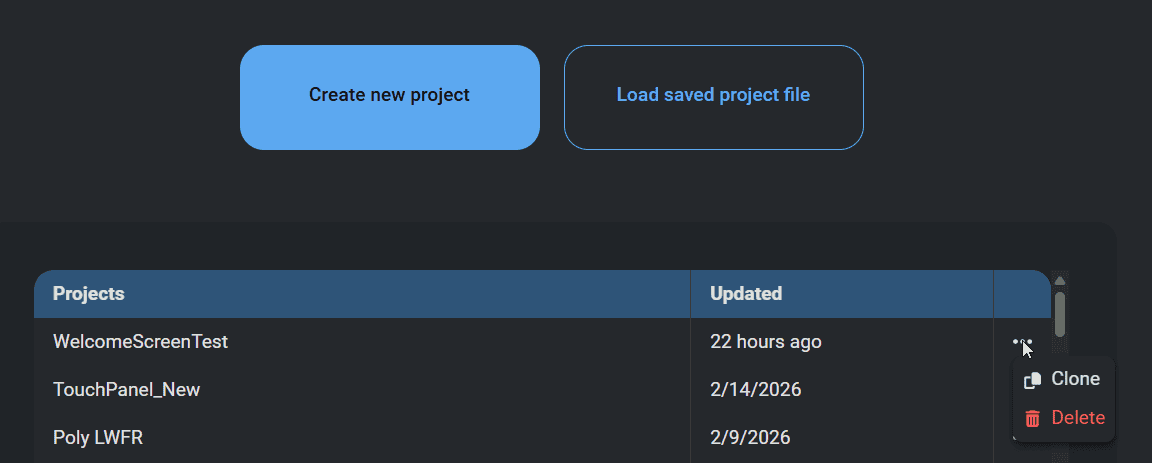Click the scrollbar up arrow
Screen dimensions: 1152x463
point(1060,280)
